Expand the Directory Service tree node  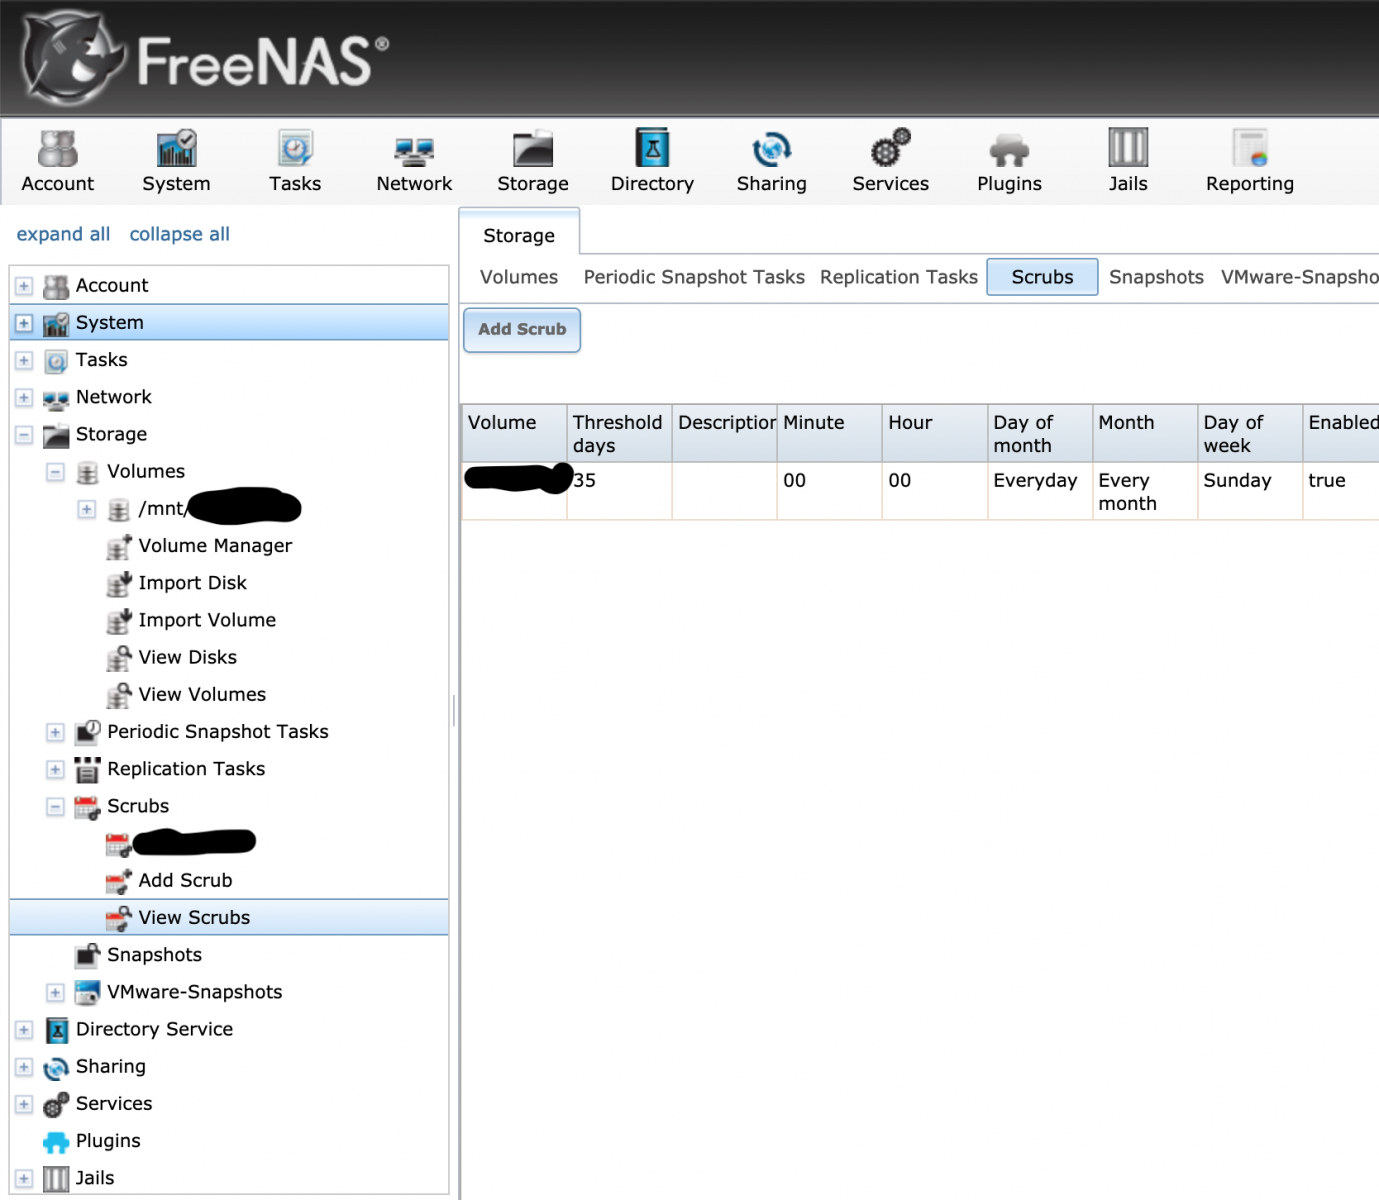(24, 1029)
